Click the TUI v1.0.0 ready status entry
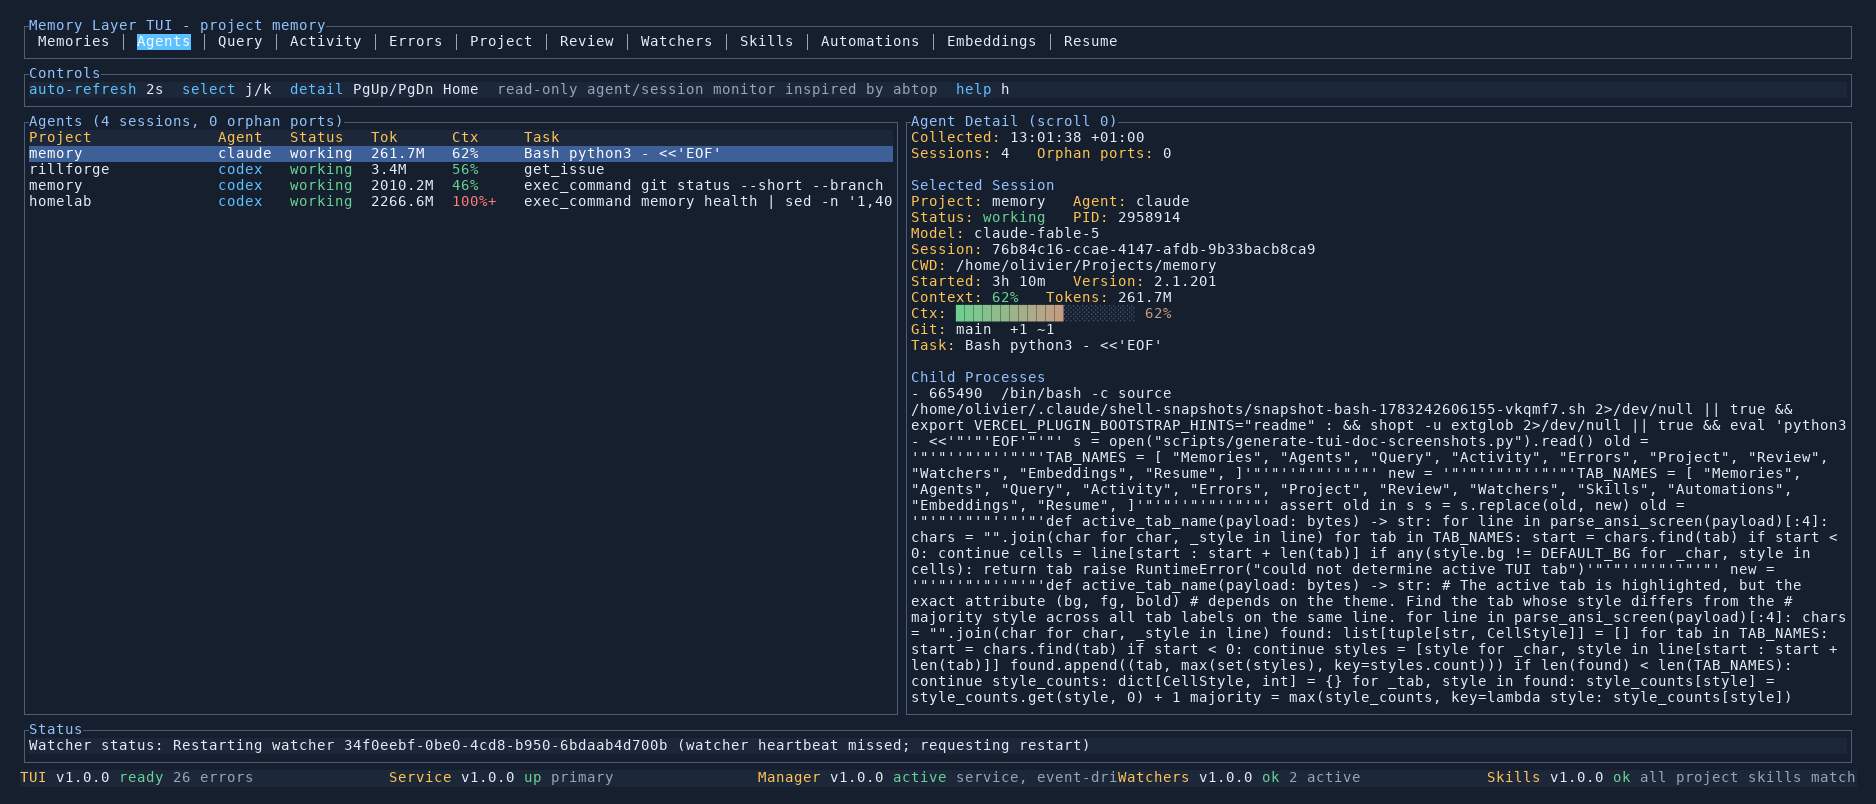Screen dimensions: 1876x804 137,777
